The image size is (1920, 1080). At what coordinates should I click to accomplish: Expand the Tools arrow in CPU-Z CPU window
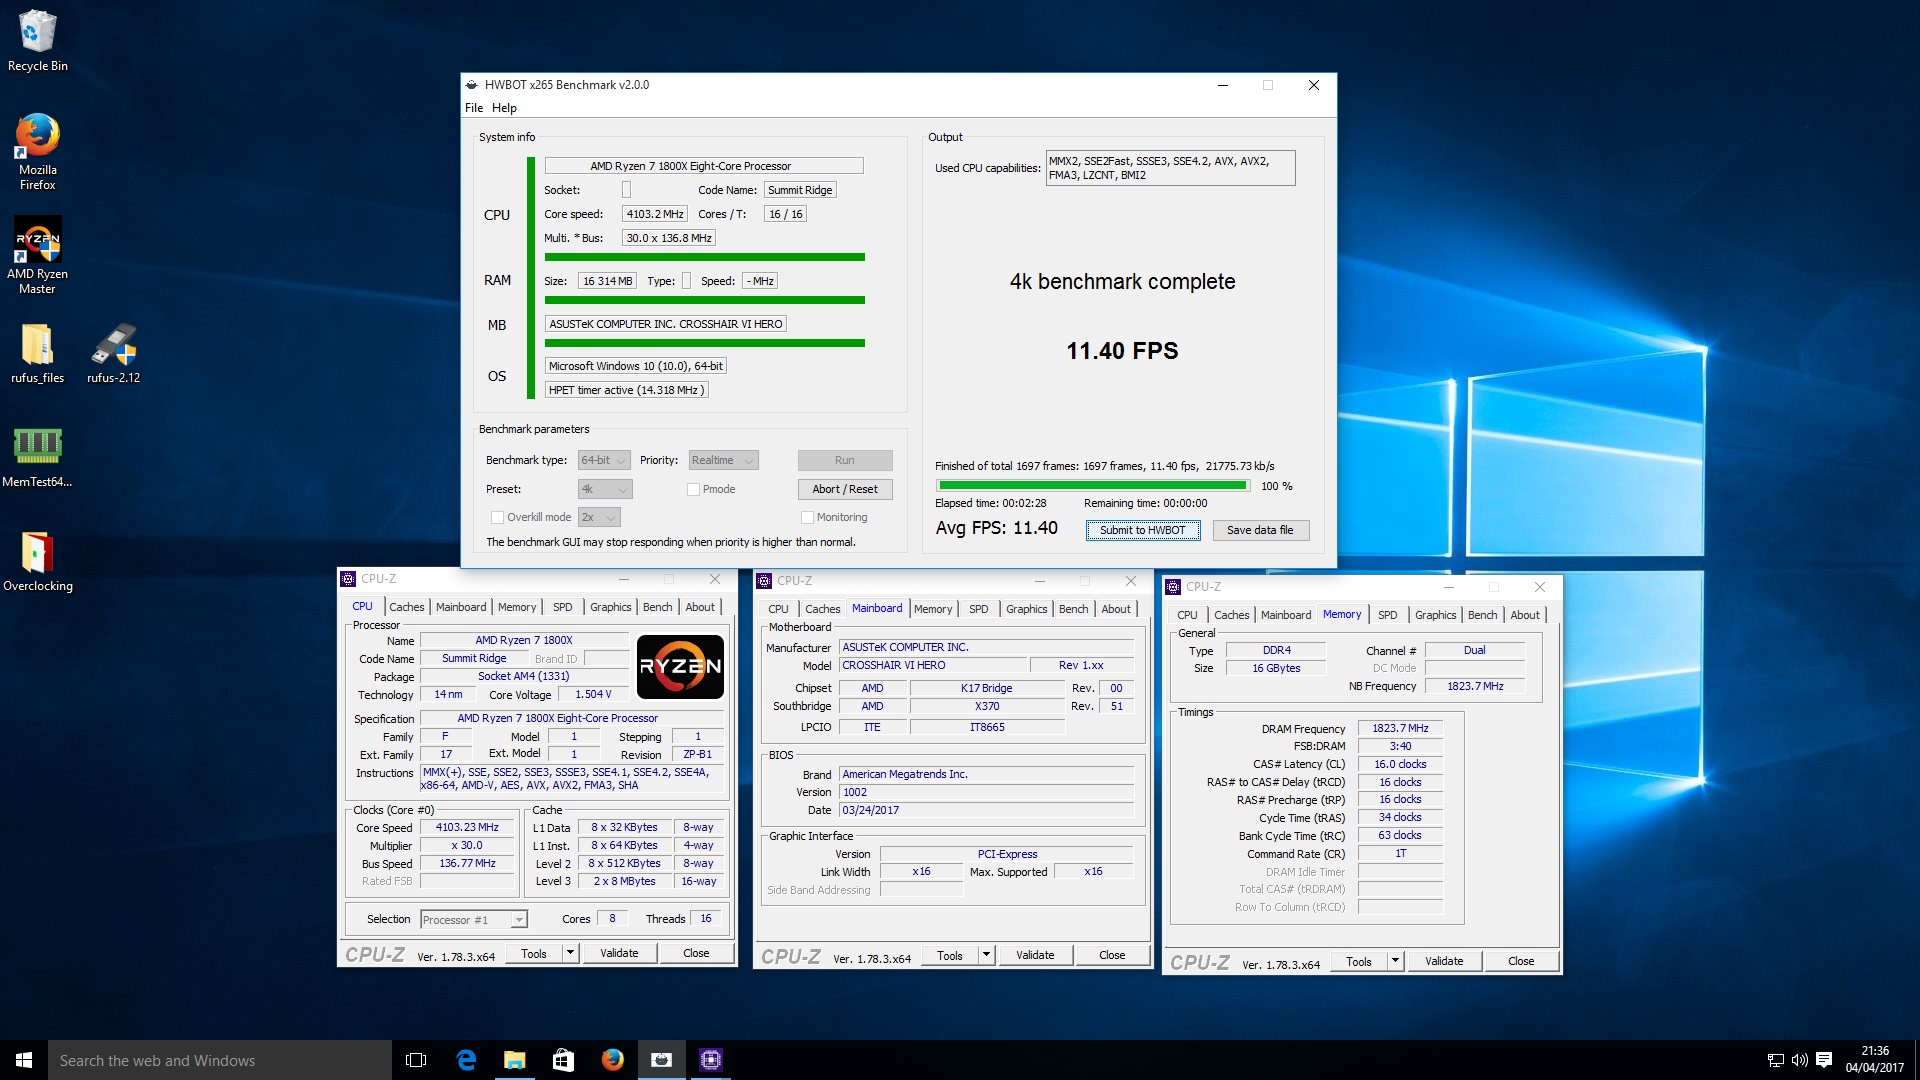point(571,954)
